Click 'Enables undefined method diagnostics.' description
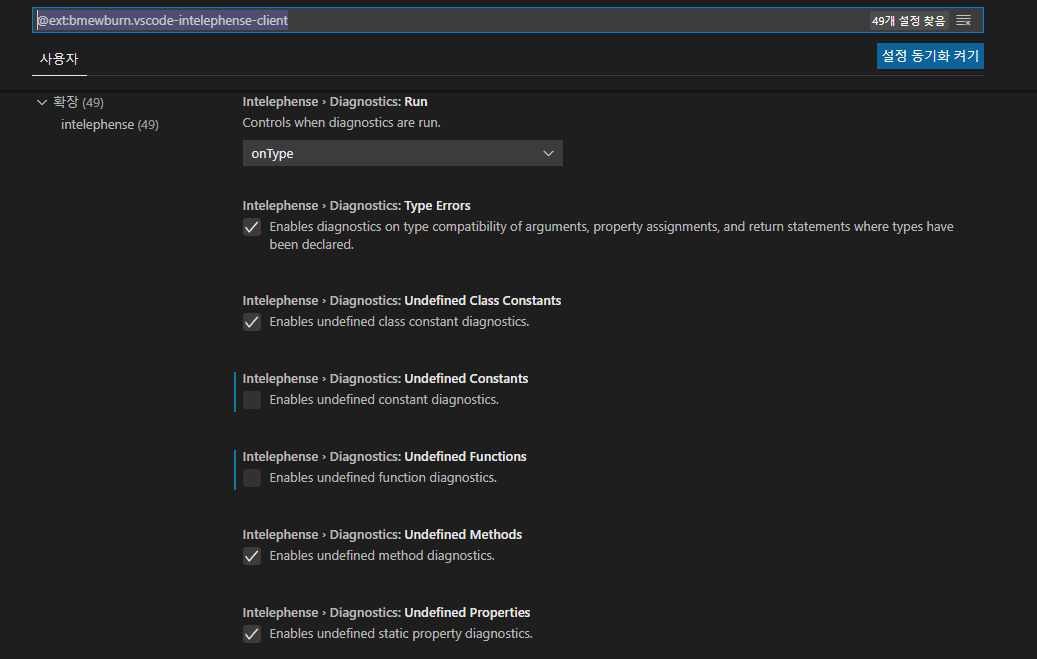1037x659 pixels. (x=382, y=556)
